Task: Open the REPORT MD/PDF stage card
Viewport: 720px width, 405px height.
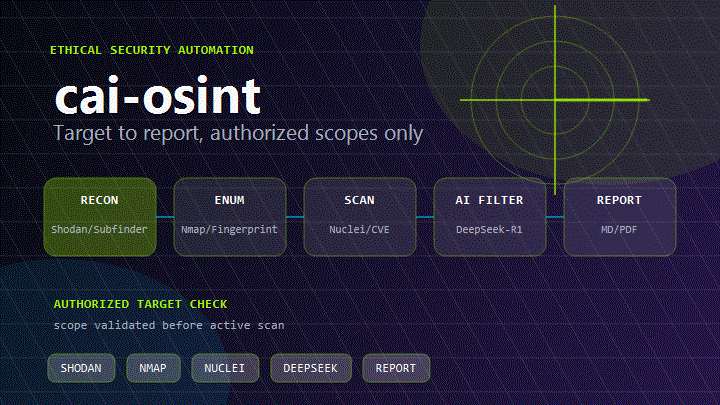Action: point(620,217)
